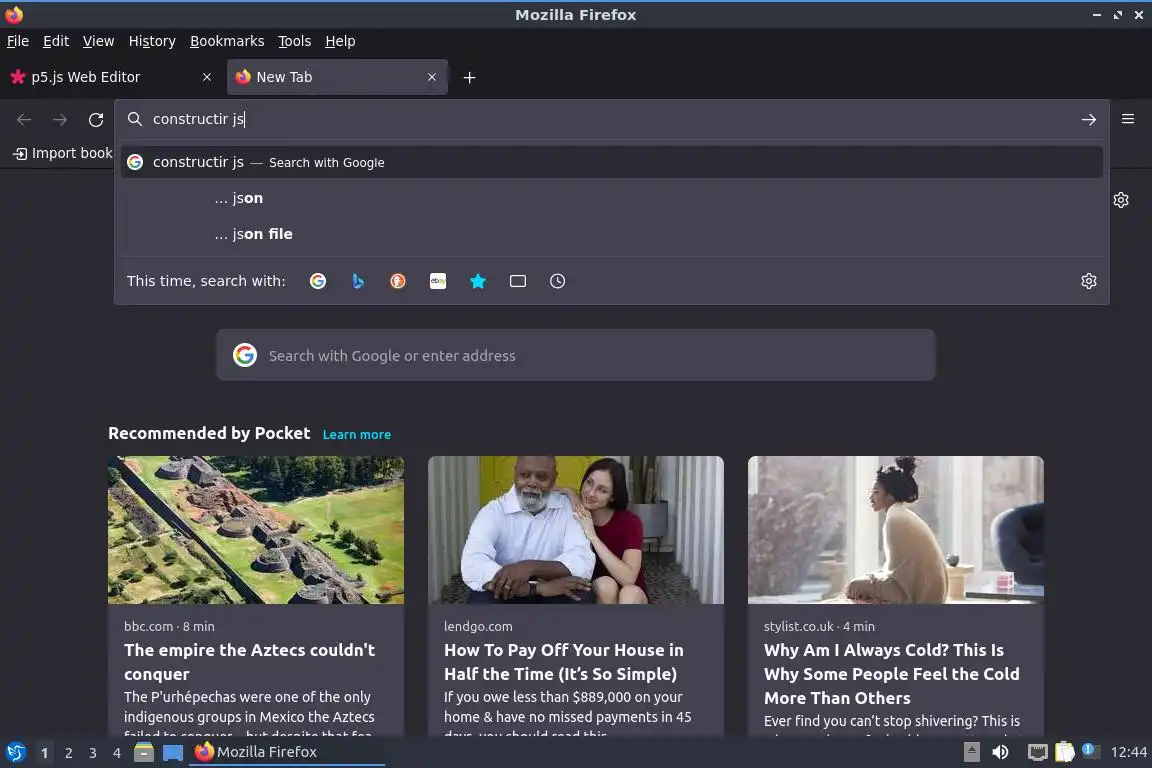Switch to workspace 2 in taskbar

coord(68,753)
